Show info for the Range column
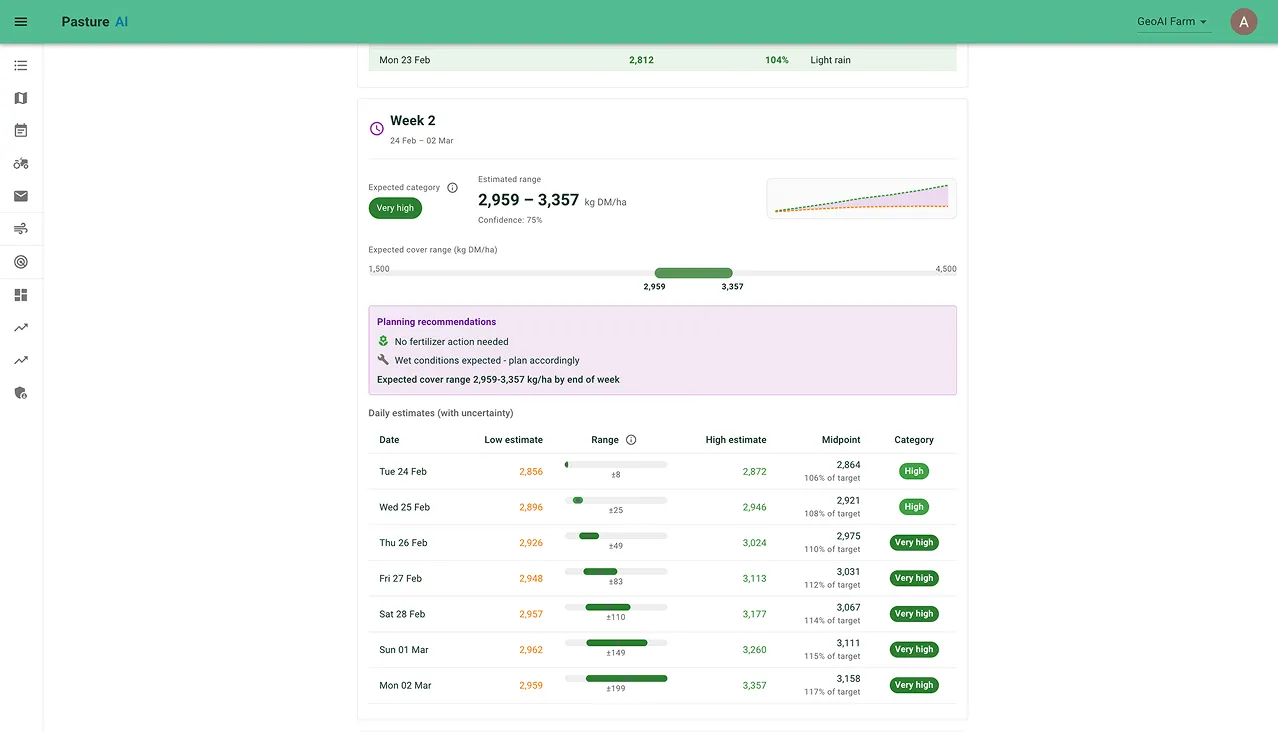Image resolution: width=1278 pixels, height=732 pixels. pyautogui.click(x=631, y=440)
